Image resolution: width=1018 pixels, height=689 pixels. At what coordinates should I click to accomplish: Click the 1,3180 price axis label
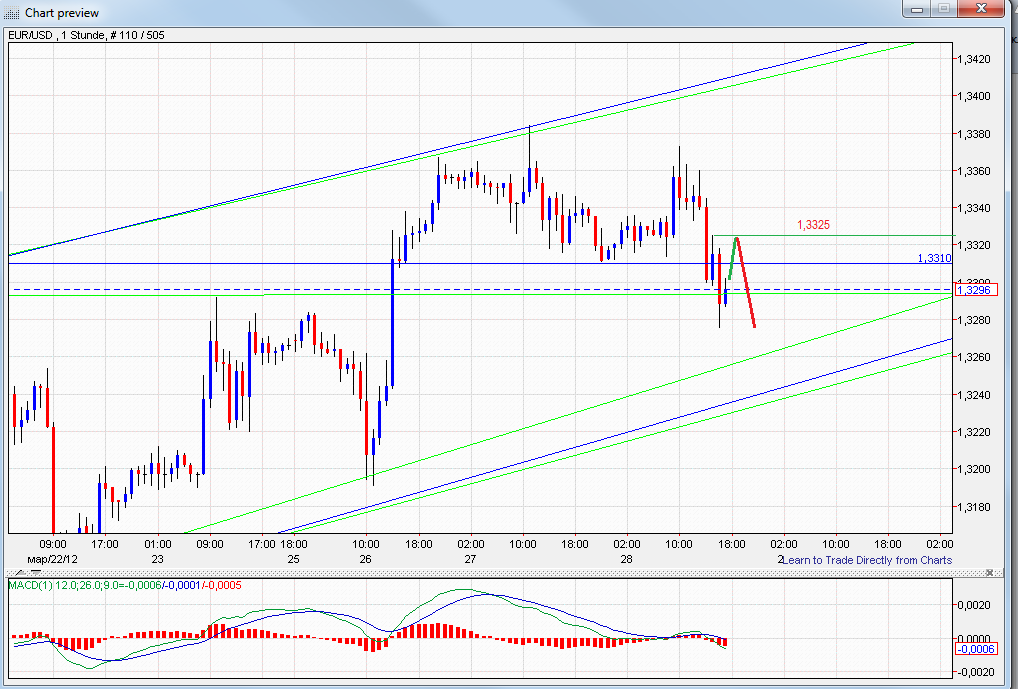point(973,506)
